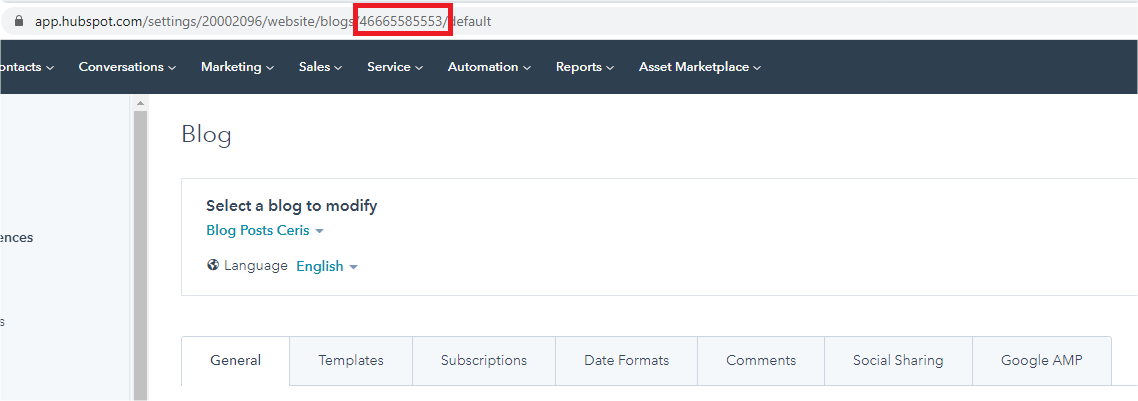The height and width of the screenshot is (401, 1138).
Task: Select the General tab
Action: click(236, 361)
